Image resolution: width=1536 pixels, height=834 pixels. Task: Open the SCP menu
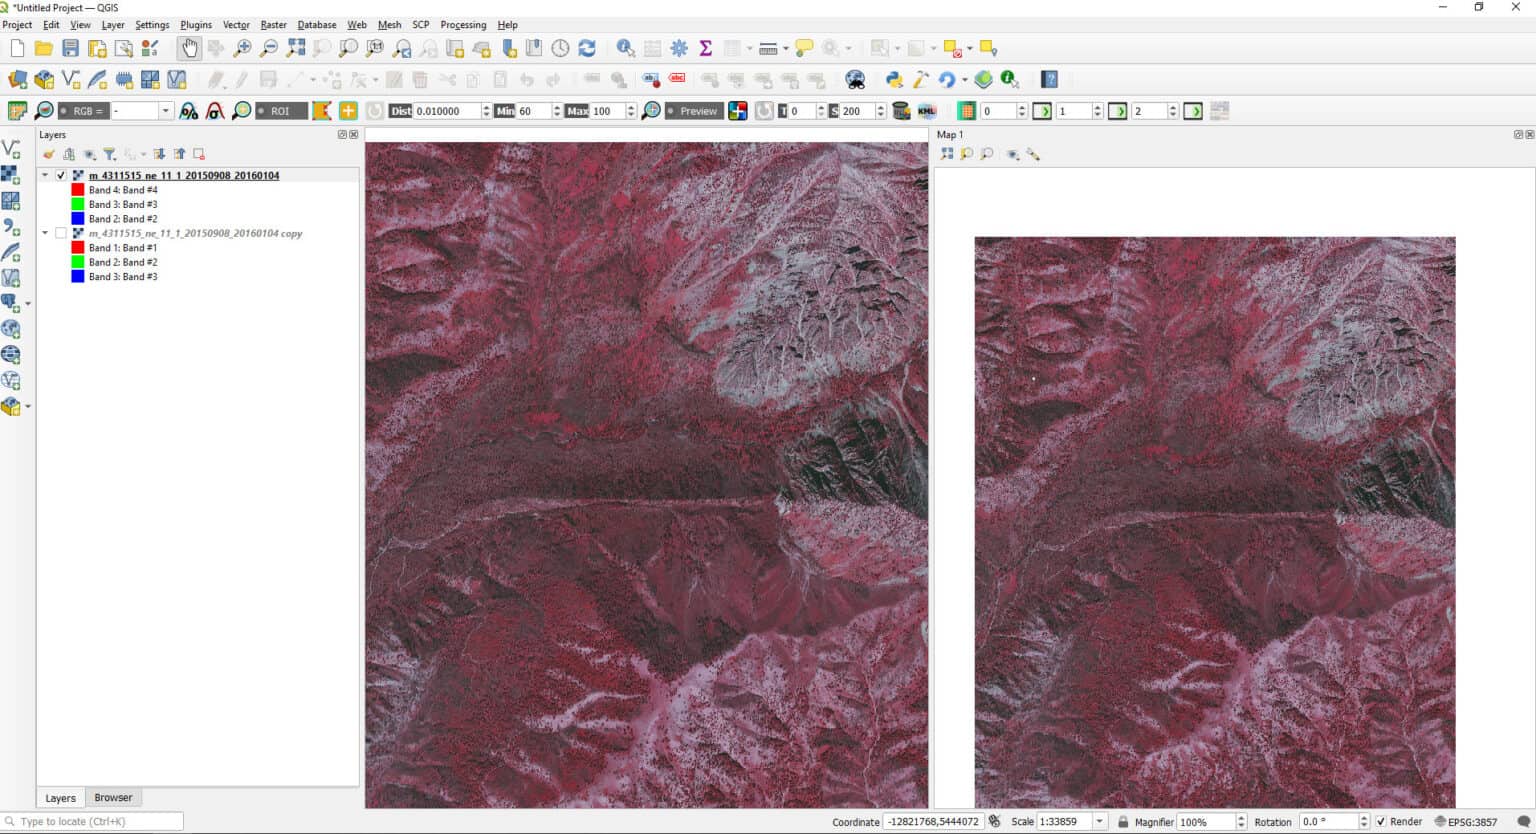(421, 25)
